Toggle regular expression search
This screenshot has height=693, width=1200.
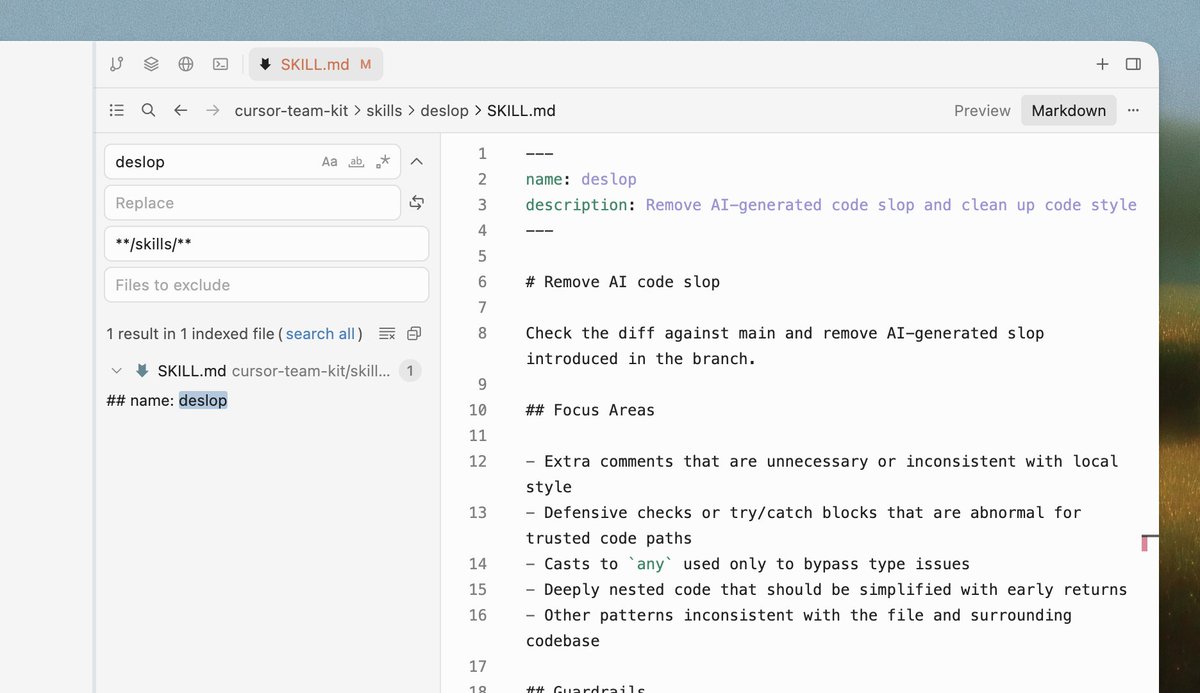click(382, 161)
